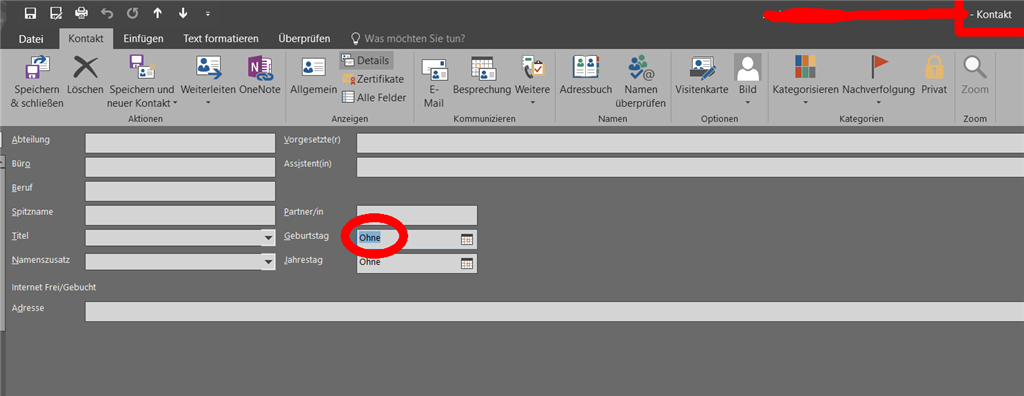Screen dimensions: 1024x396
Task: Open the Adressbuch
Action: 585,75
